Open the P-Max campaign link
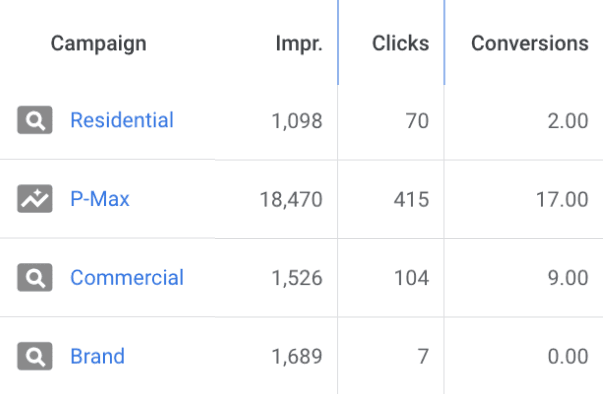Image resolution: width=603 pixels, height=394 pixels. click(100, 199)
